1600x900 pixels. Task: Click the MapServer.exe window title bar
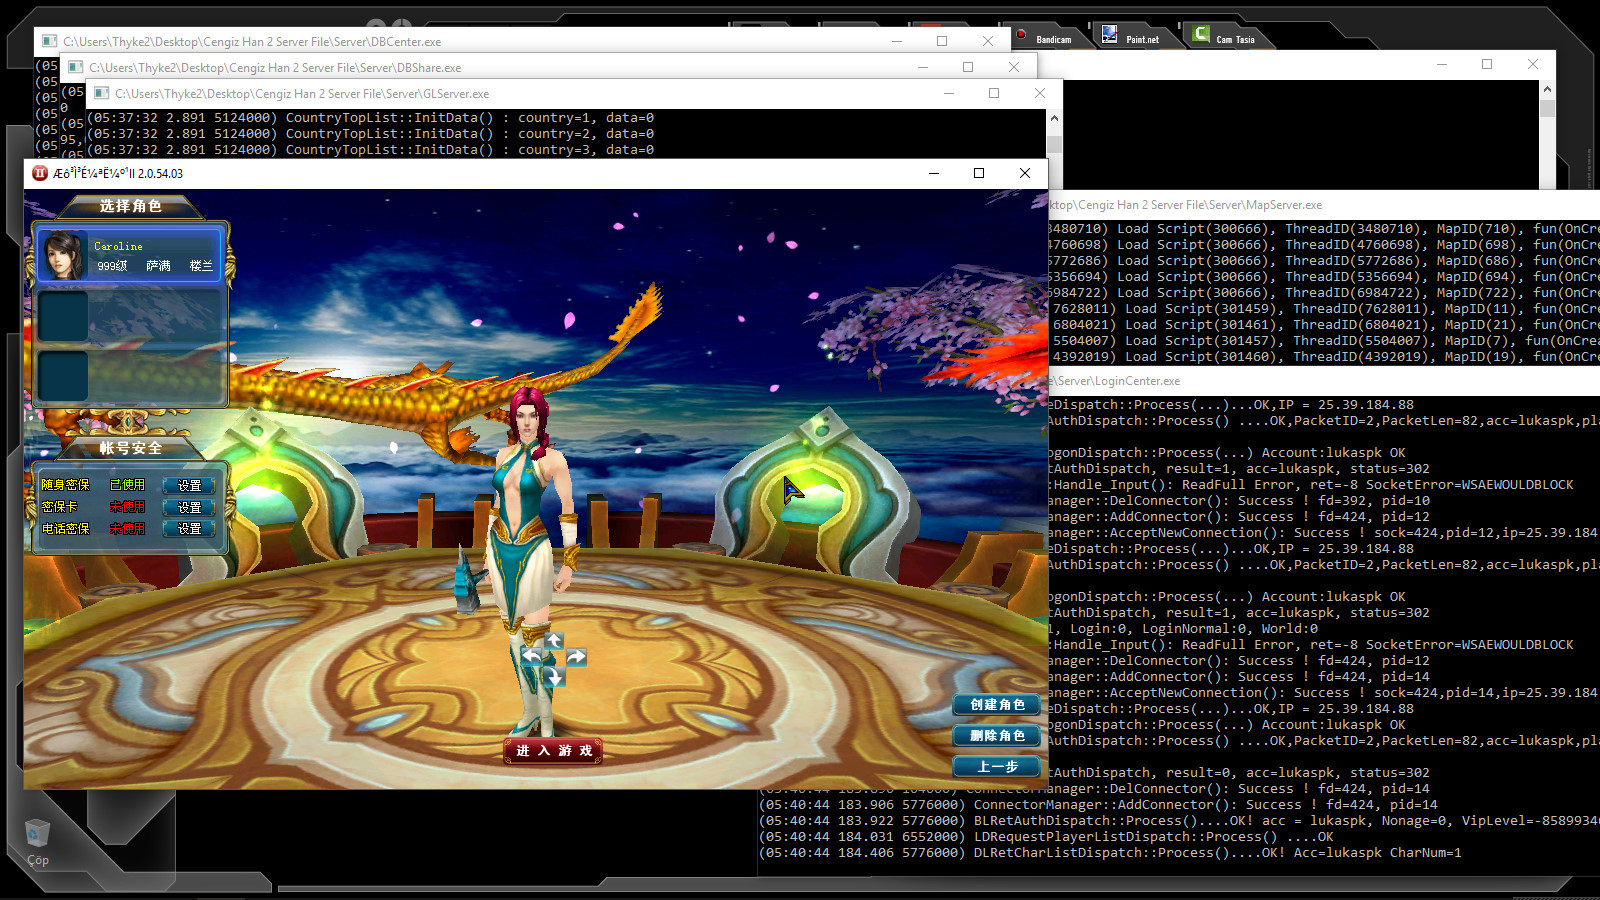pyautogui.click(x=1324, y=205)
